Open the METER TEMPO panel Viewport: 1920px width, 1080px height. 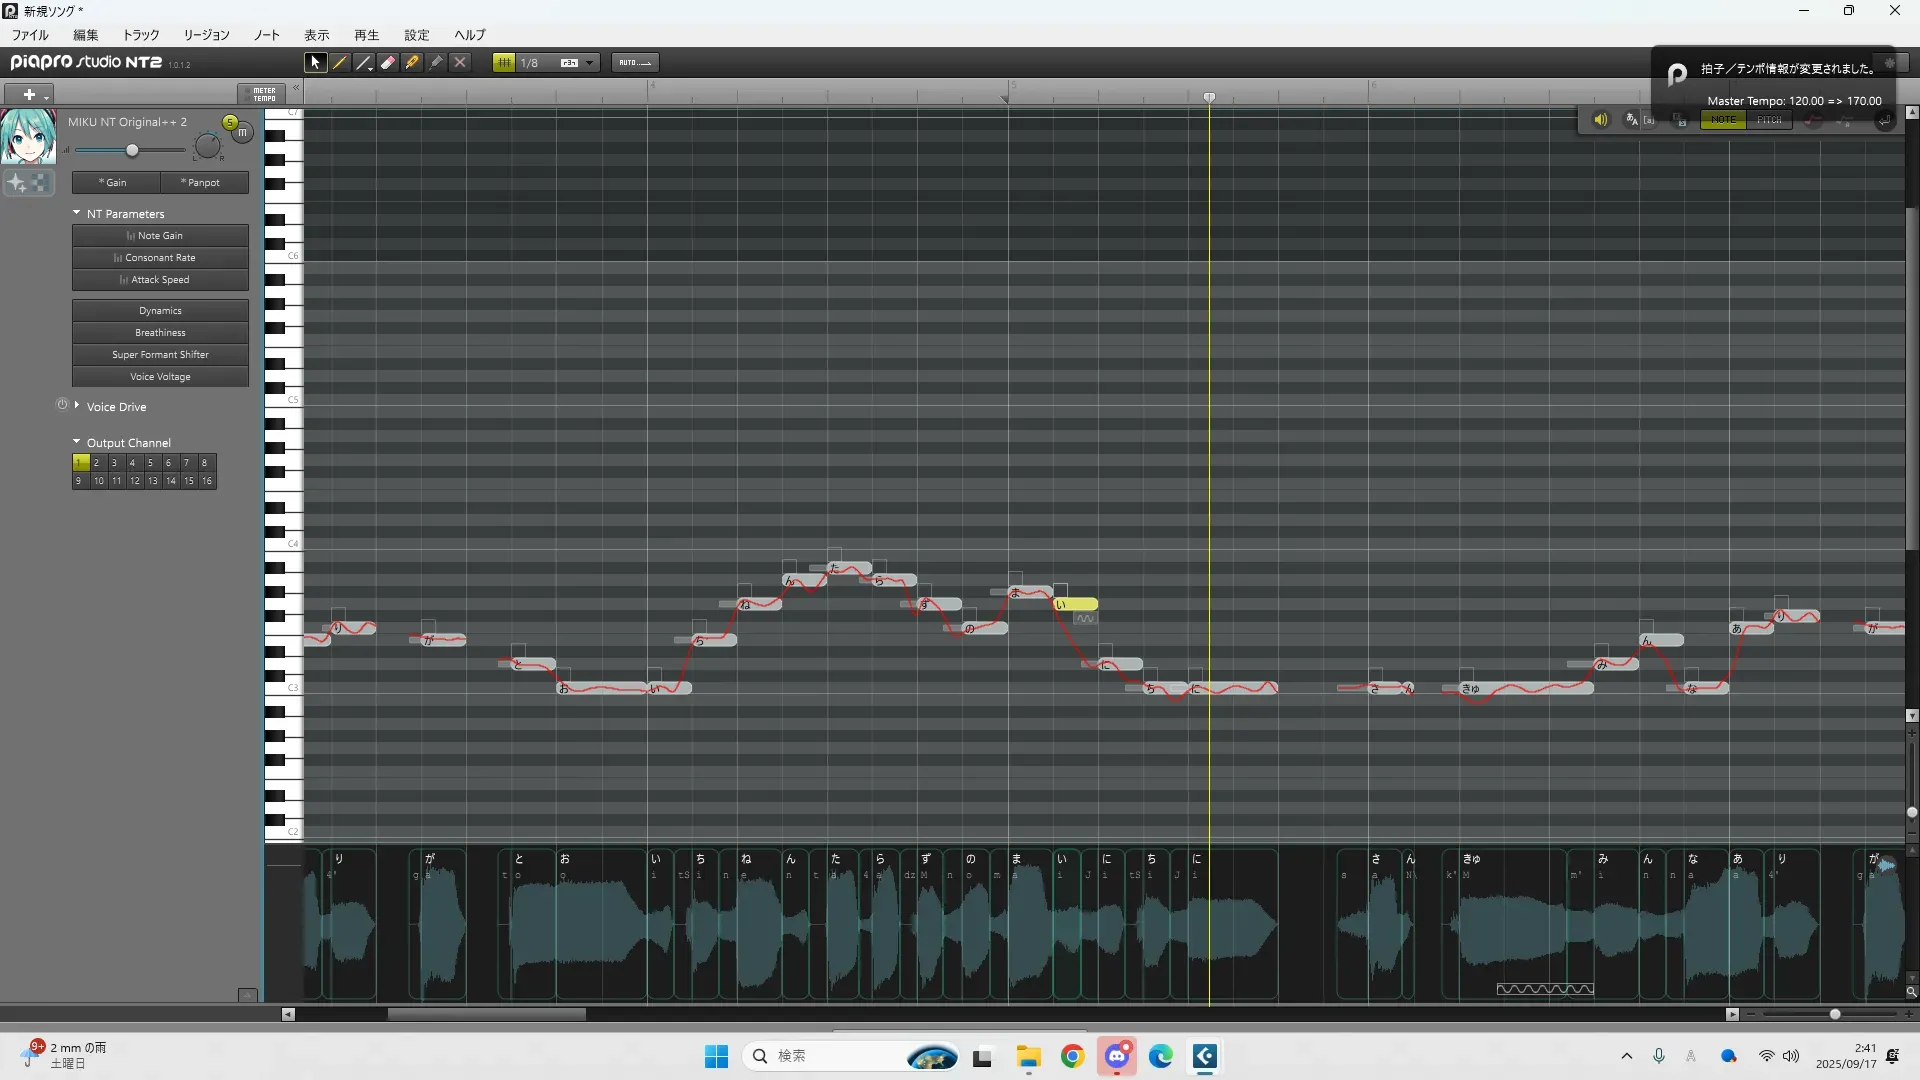263,94
